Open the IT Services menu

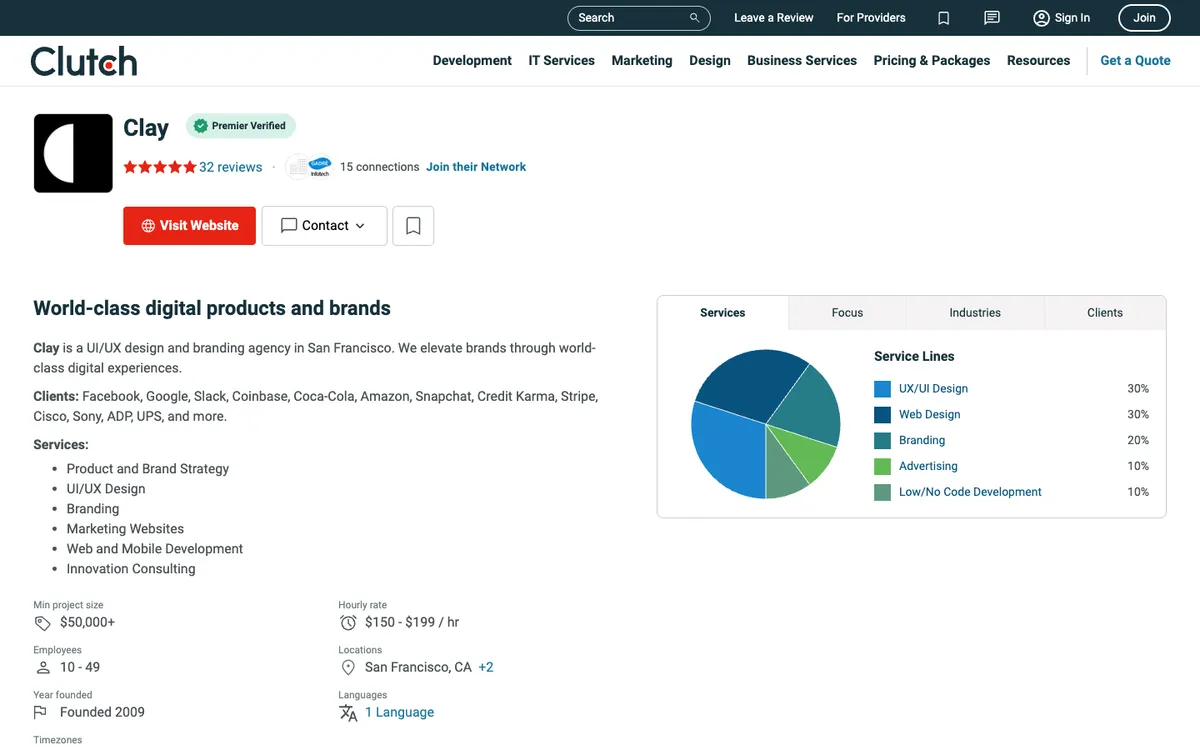tap(562, 61)
